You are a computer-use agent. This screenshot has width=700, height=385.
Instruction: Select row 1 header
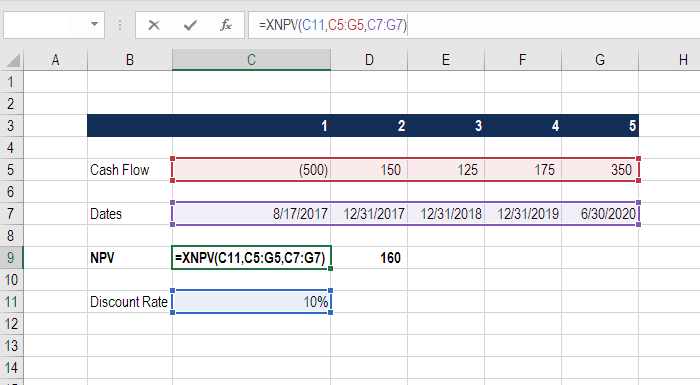pos(11,82)
